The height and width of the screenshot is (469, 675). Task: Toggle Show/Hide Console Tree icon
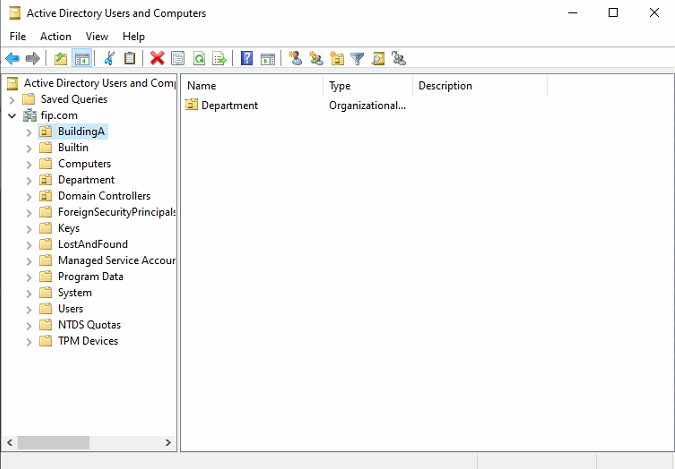coord(82,58)
